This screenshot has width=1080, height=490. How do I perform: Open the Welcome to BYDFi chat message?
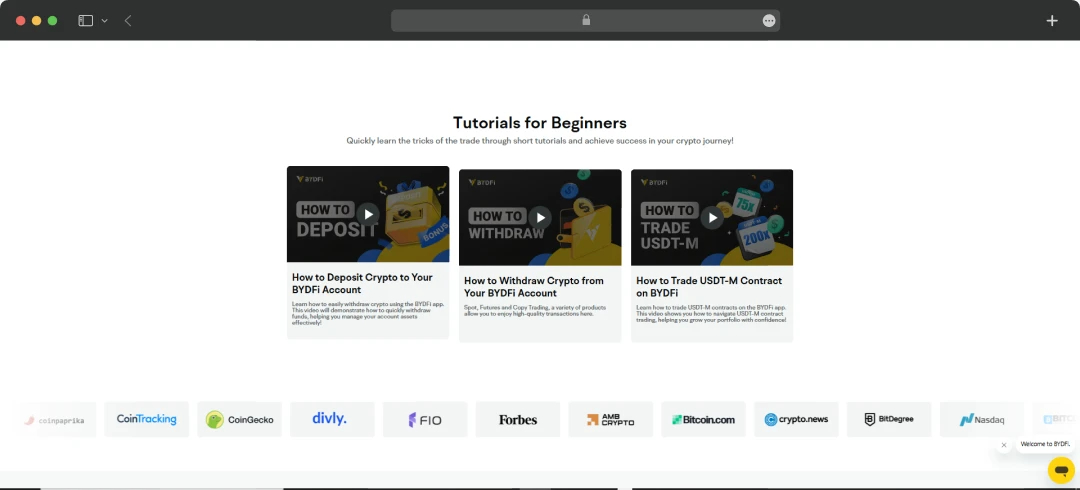[1045, 445]
